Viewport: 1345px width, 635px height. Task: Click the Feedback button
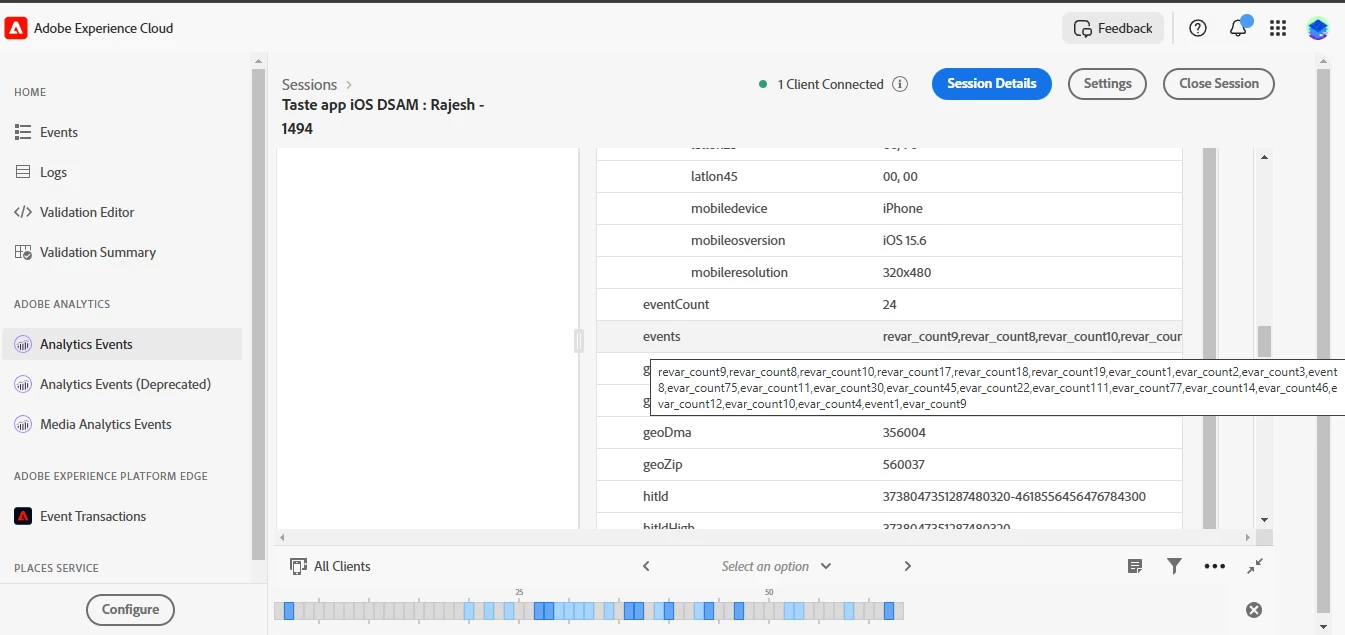pyautogui.click(x=1113, y=28)
